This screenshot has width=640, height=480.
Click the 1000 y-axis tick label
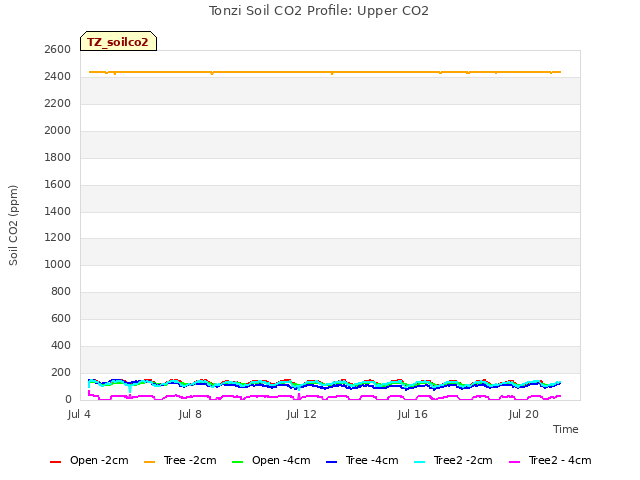click(x=58, y=264)
